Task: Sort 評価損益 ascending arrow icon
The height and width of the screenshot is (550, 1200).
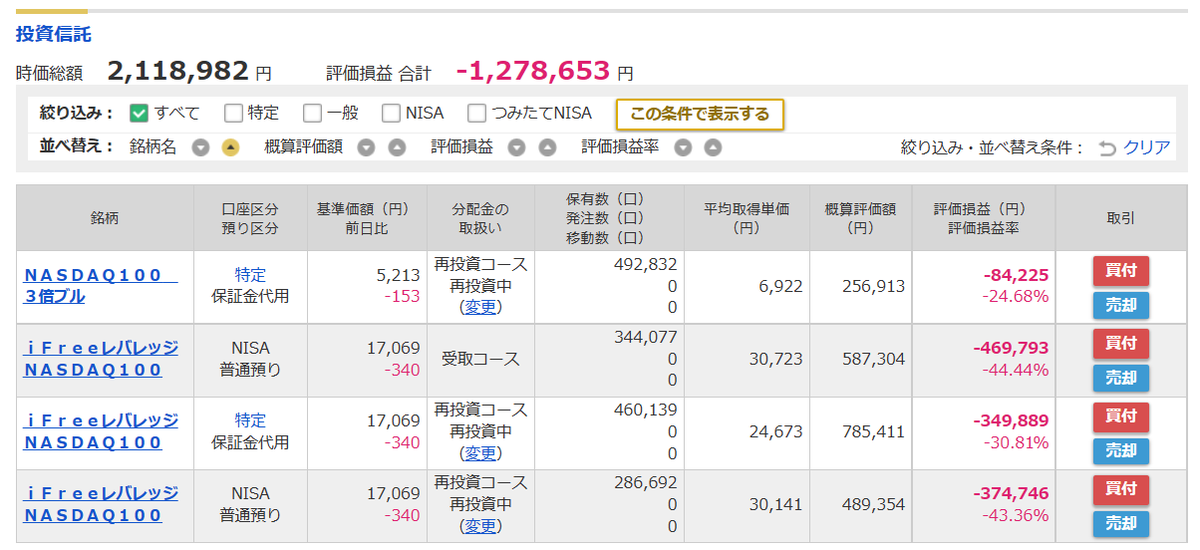Action: pos(547,147)
